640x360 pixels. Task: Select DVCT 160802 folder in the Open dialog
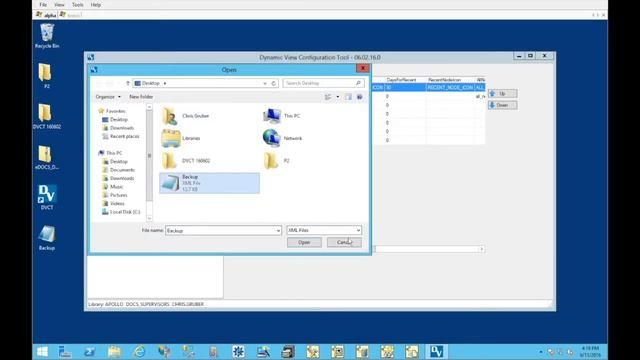pos(186,161)
